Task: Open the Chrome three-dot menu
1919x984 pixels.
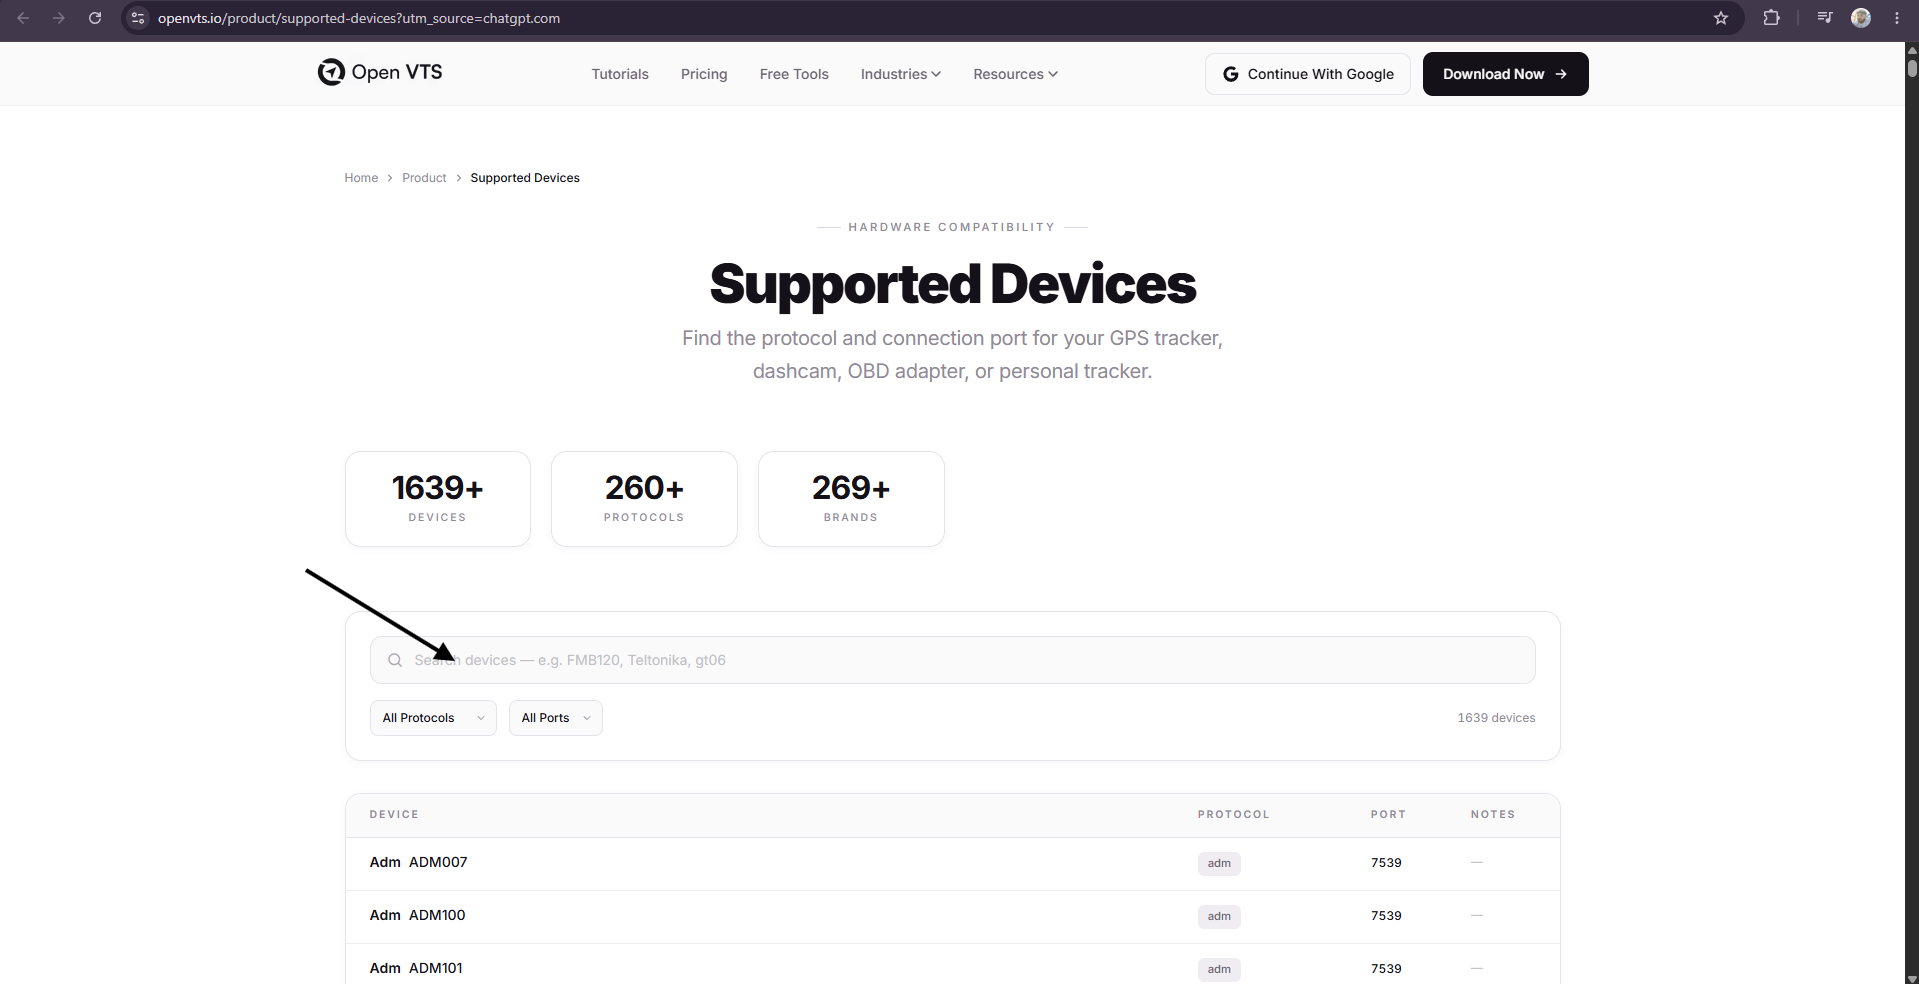Action: tap(1897, 18)
